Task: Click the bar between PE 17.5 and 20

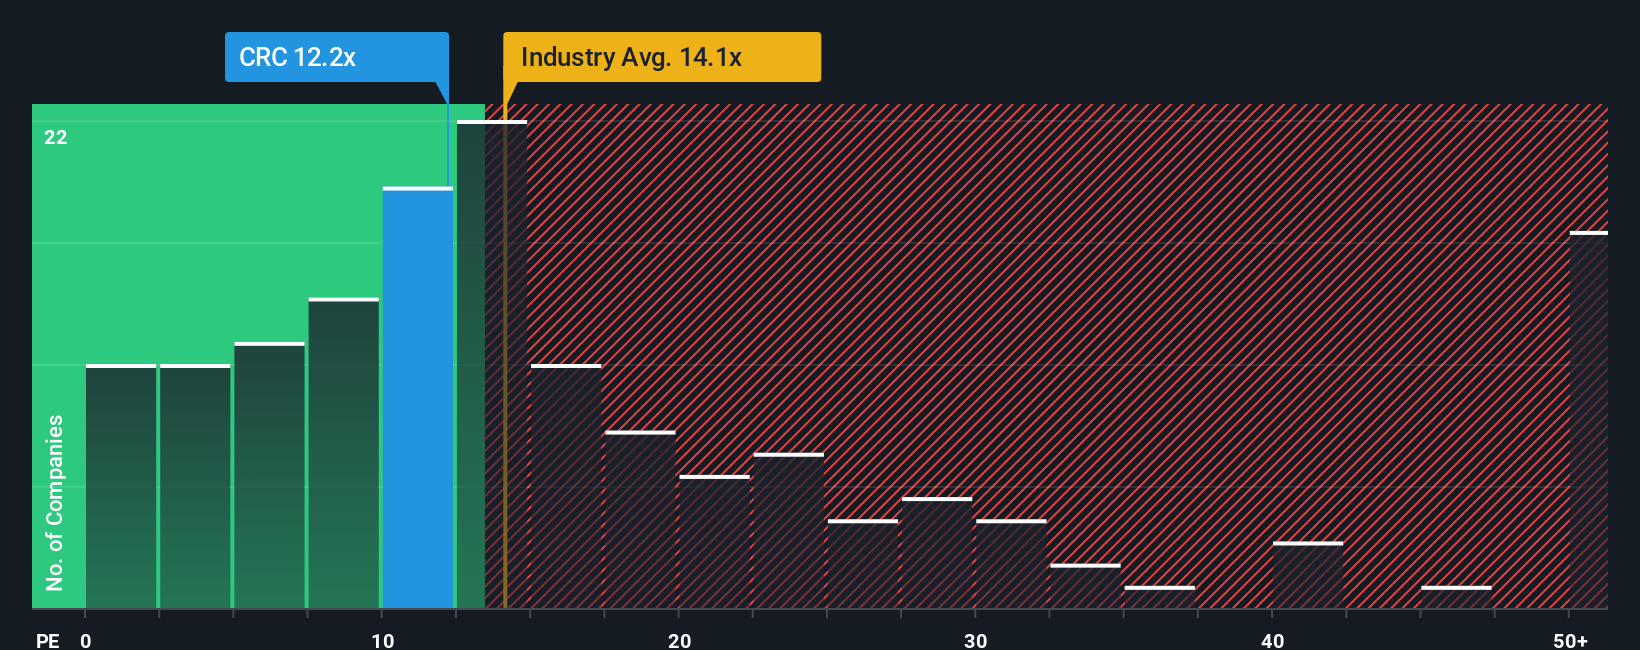Action: (640, 520)
